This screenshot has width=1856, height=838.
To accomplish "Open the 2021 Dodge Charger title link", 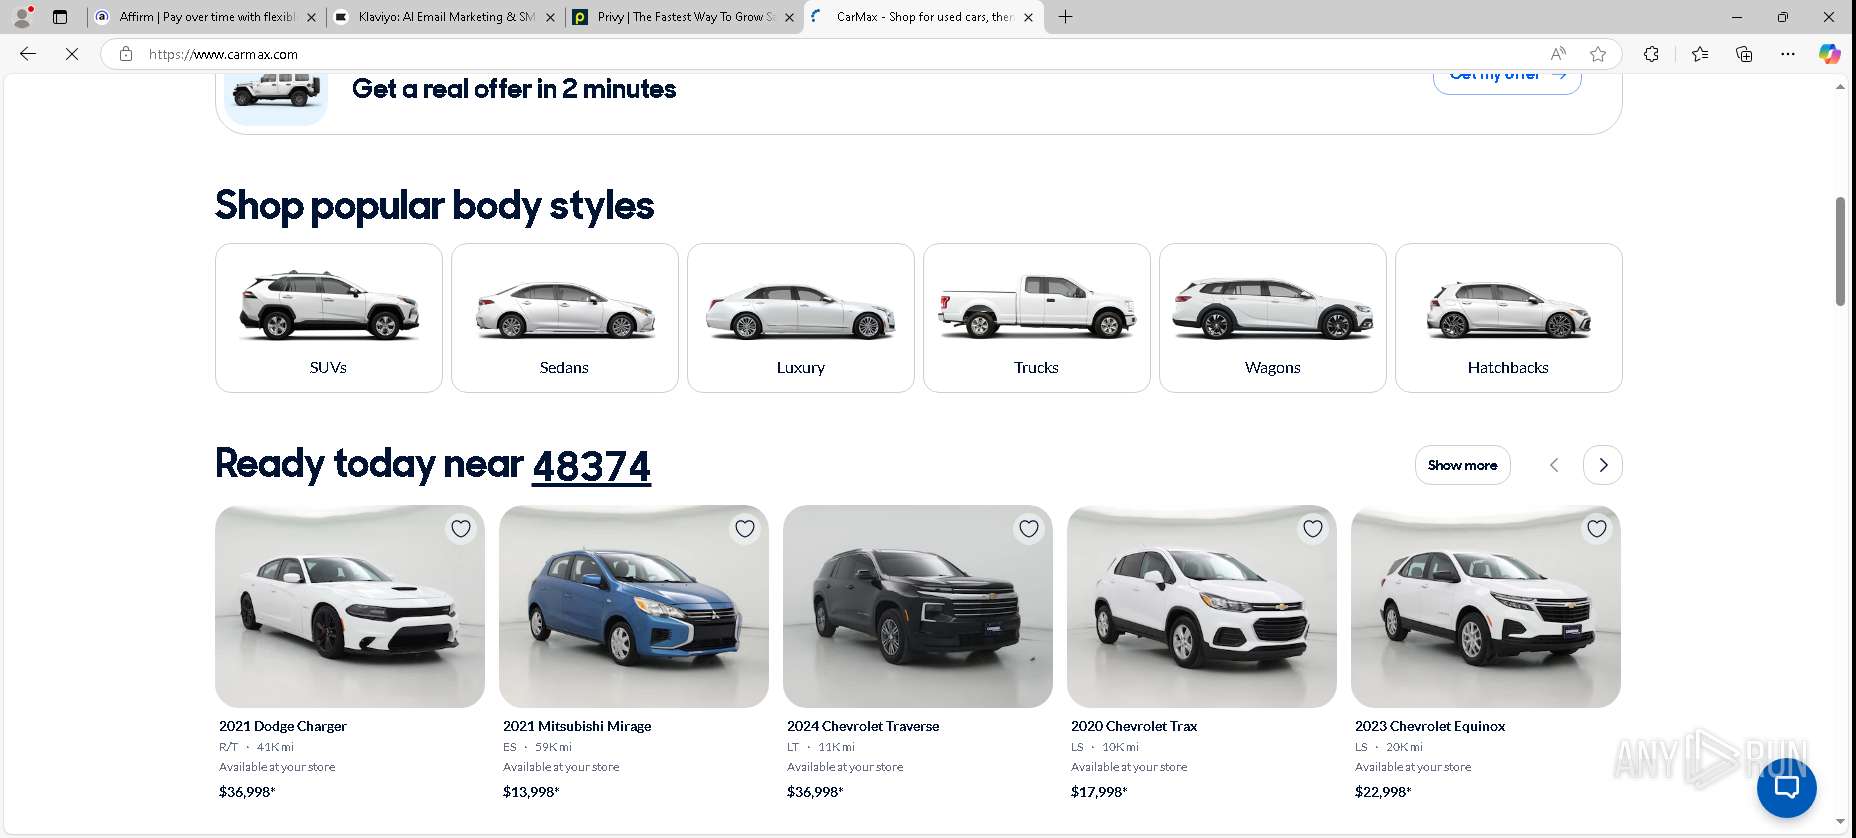I will point(283,726).
